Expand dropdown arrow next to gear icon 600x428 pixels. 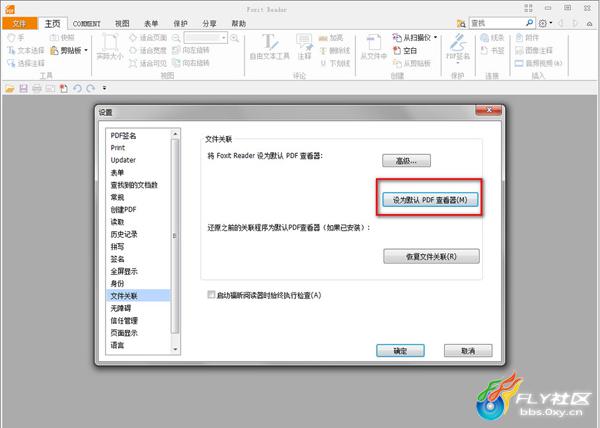point(551,23)
